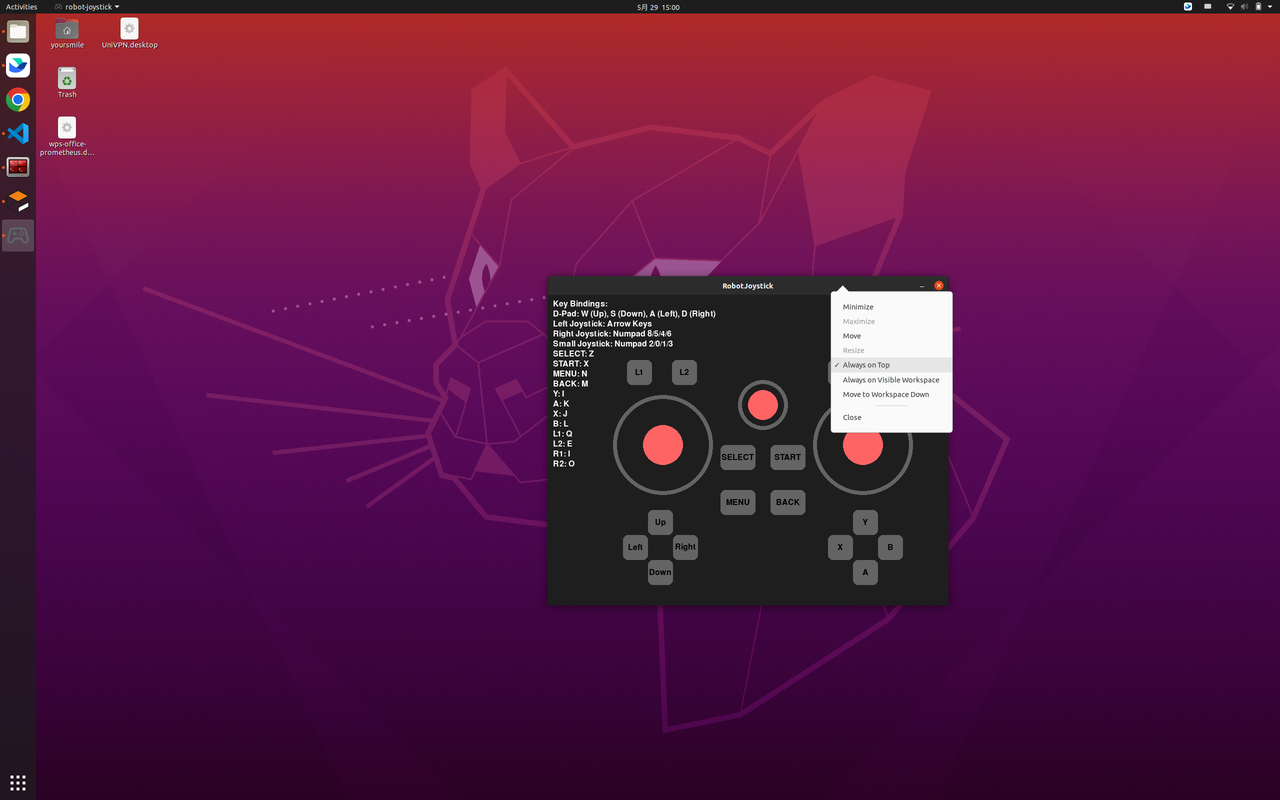Show Applications grid at dock bottom
1280x800 pixels.
click(x=18, y=782)
